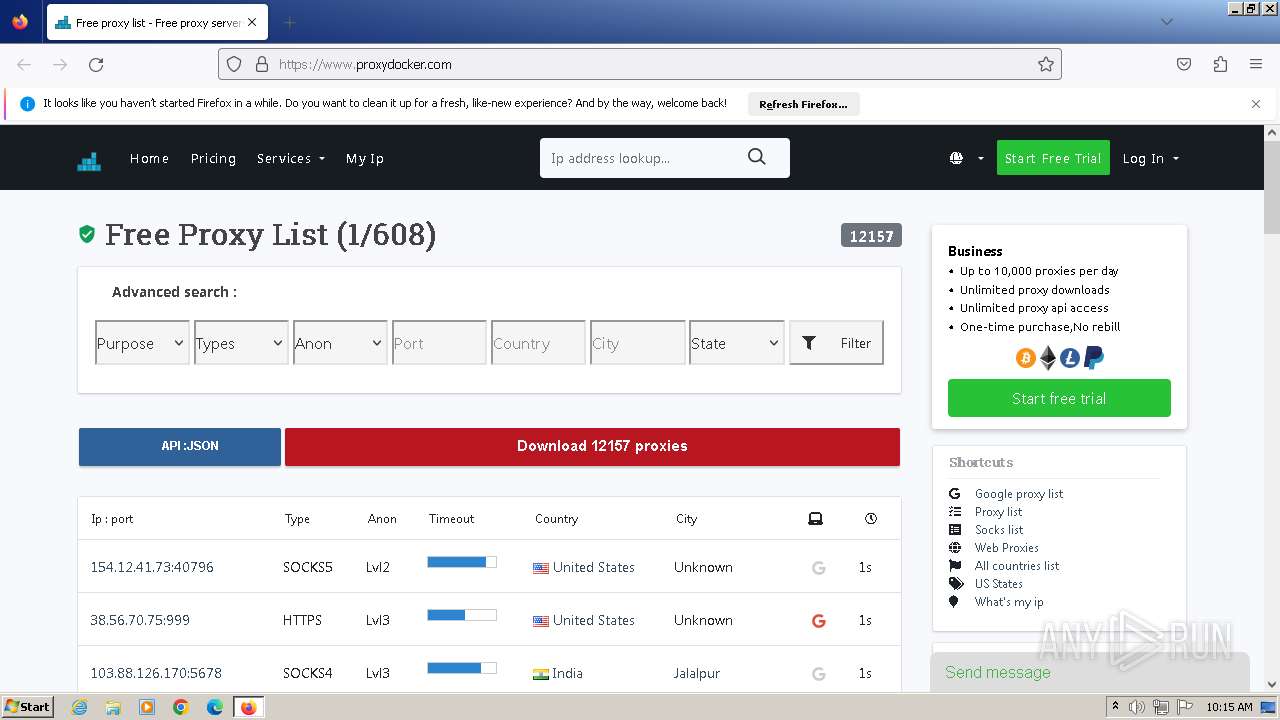Click the Filter button
This screenshot has height=720, width=1280.
point(836,343)
